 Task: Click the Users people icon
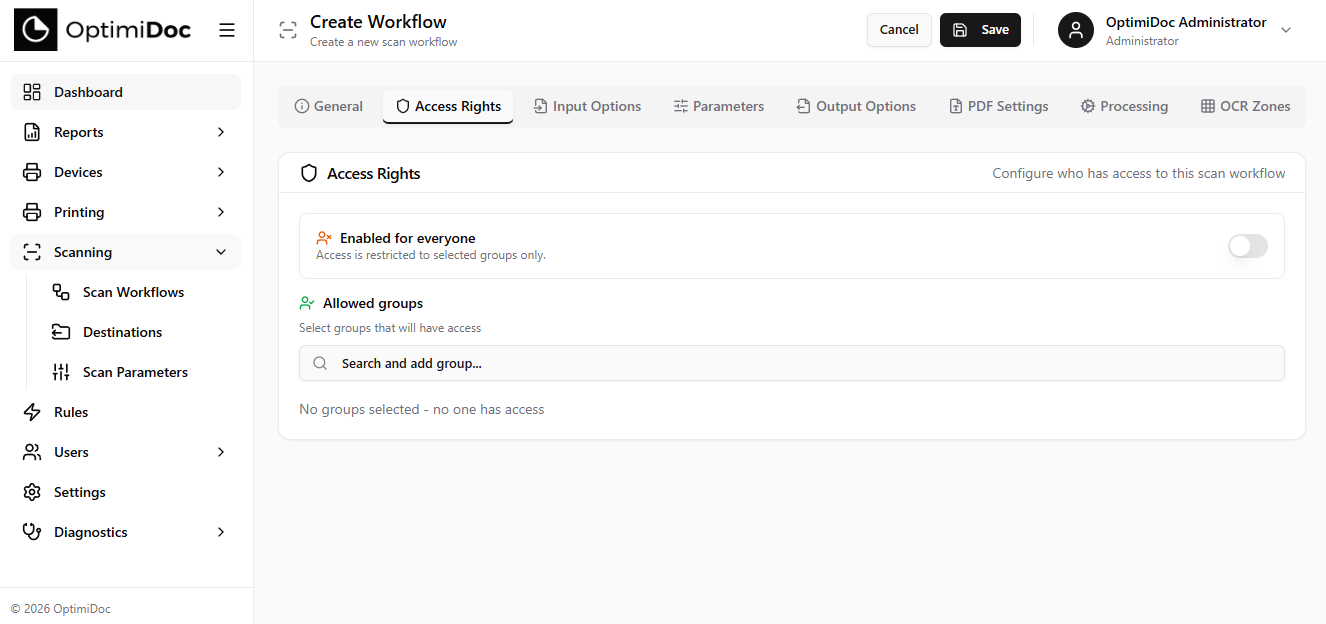(32, 452)
